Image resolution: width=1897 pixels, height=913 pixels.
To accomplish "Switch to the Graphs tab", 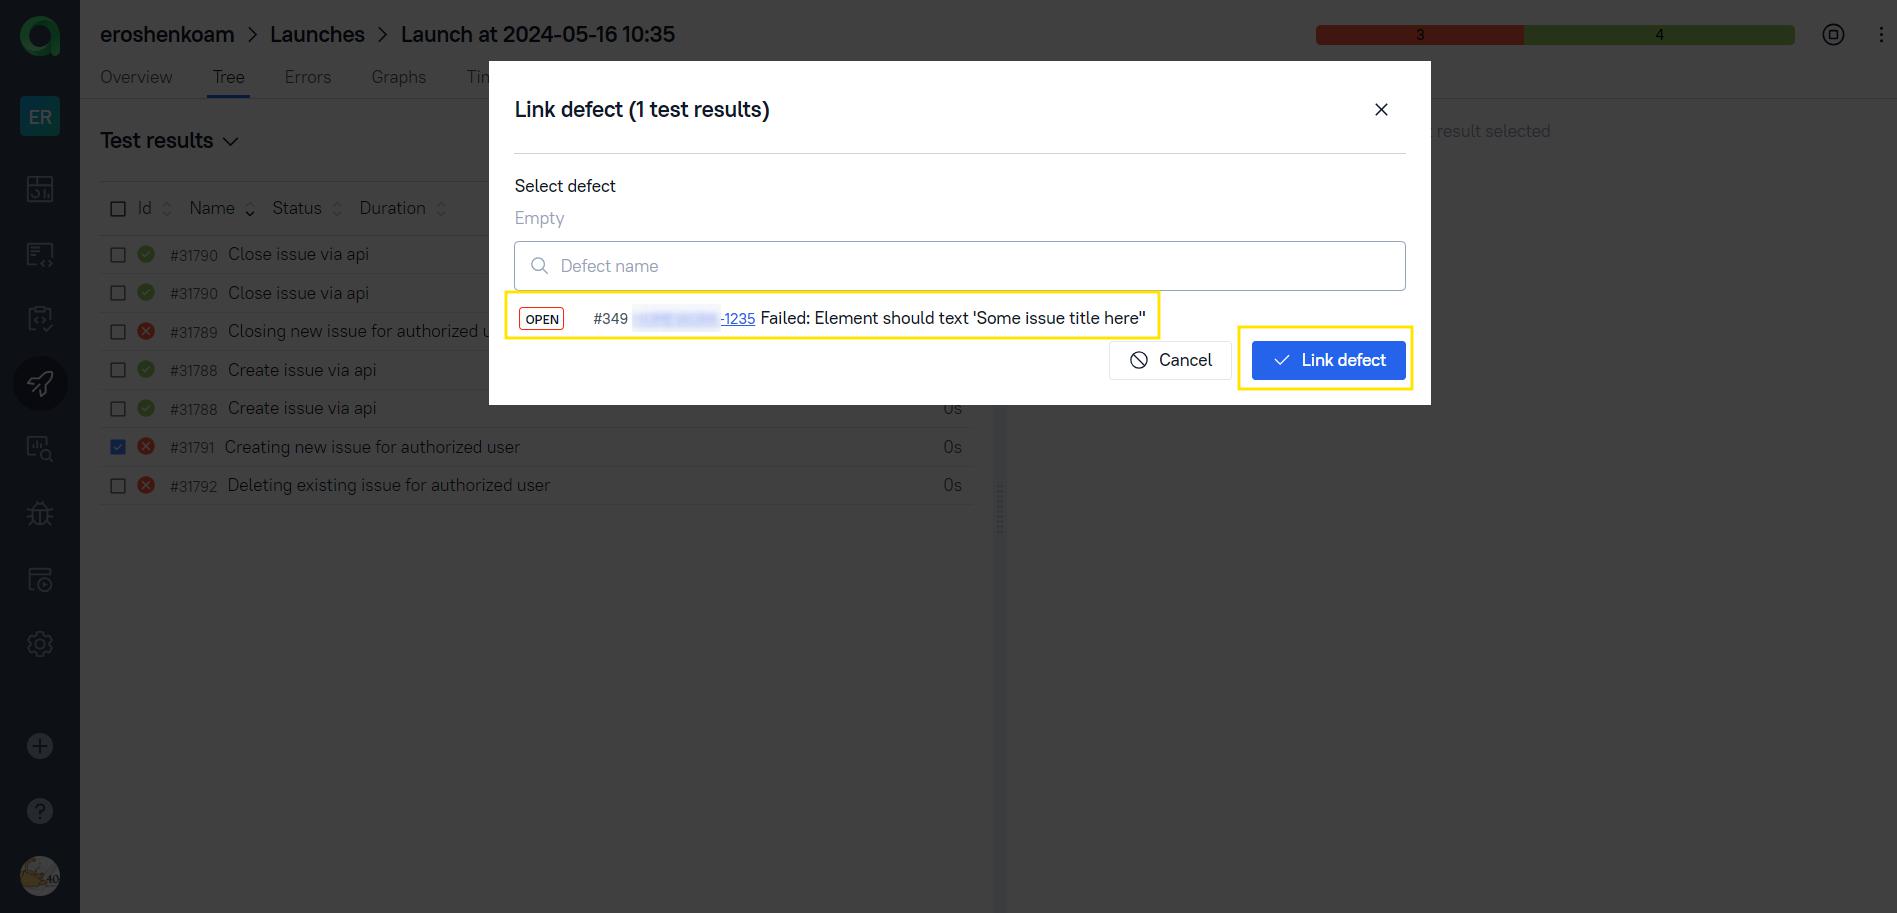I will click(398, 77).
